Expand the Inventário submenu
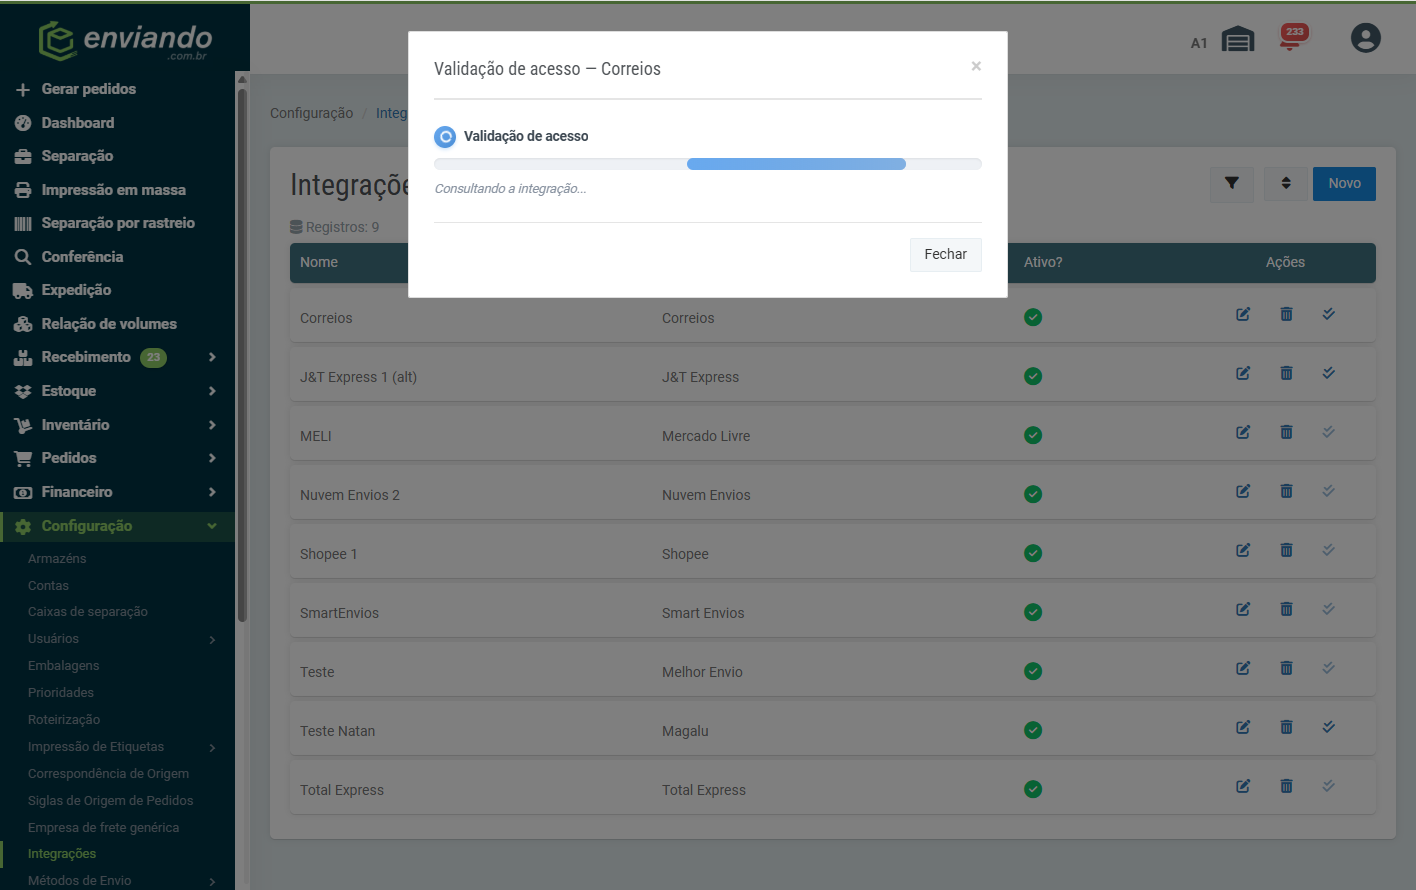The height and width of the screenshot is (890, 1416). pos(117,425)
